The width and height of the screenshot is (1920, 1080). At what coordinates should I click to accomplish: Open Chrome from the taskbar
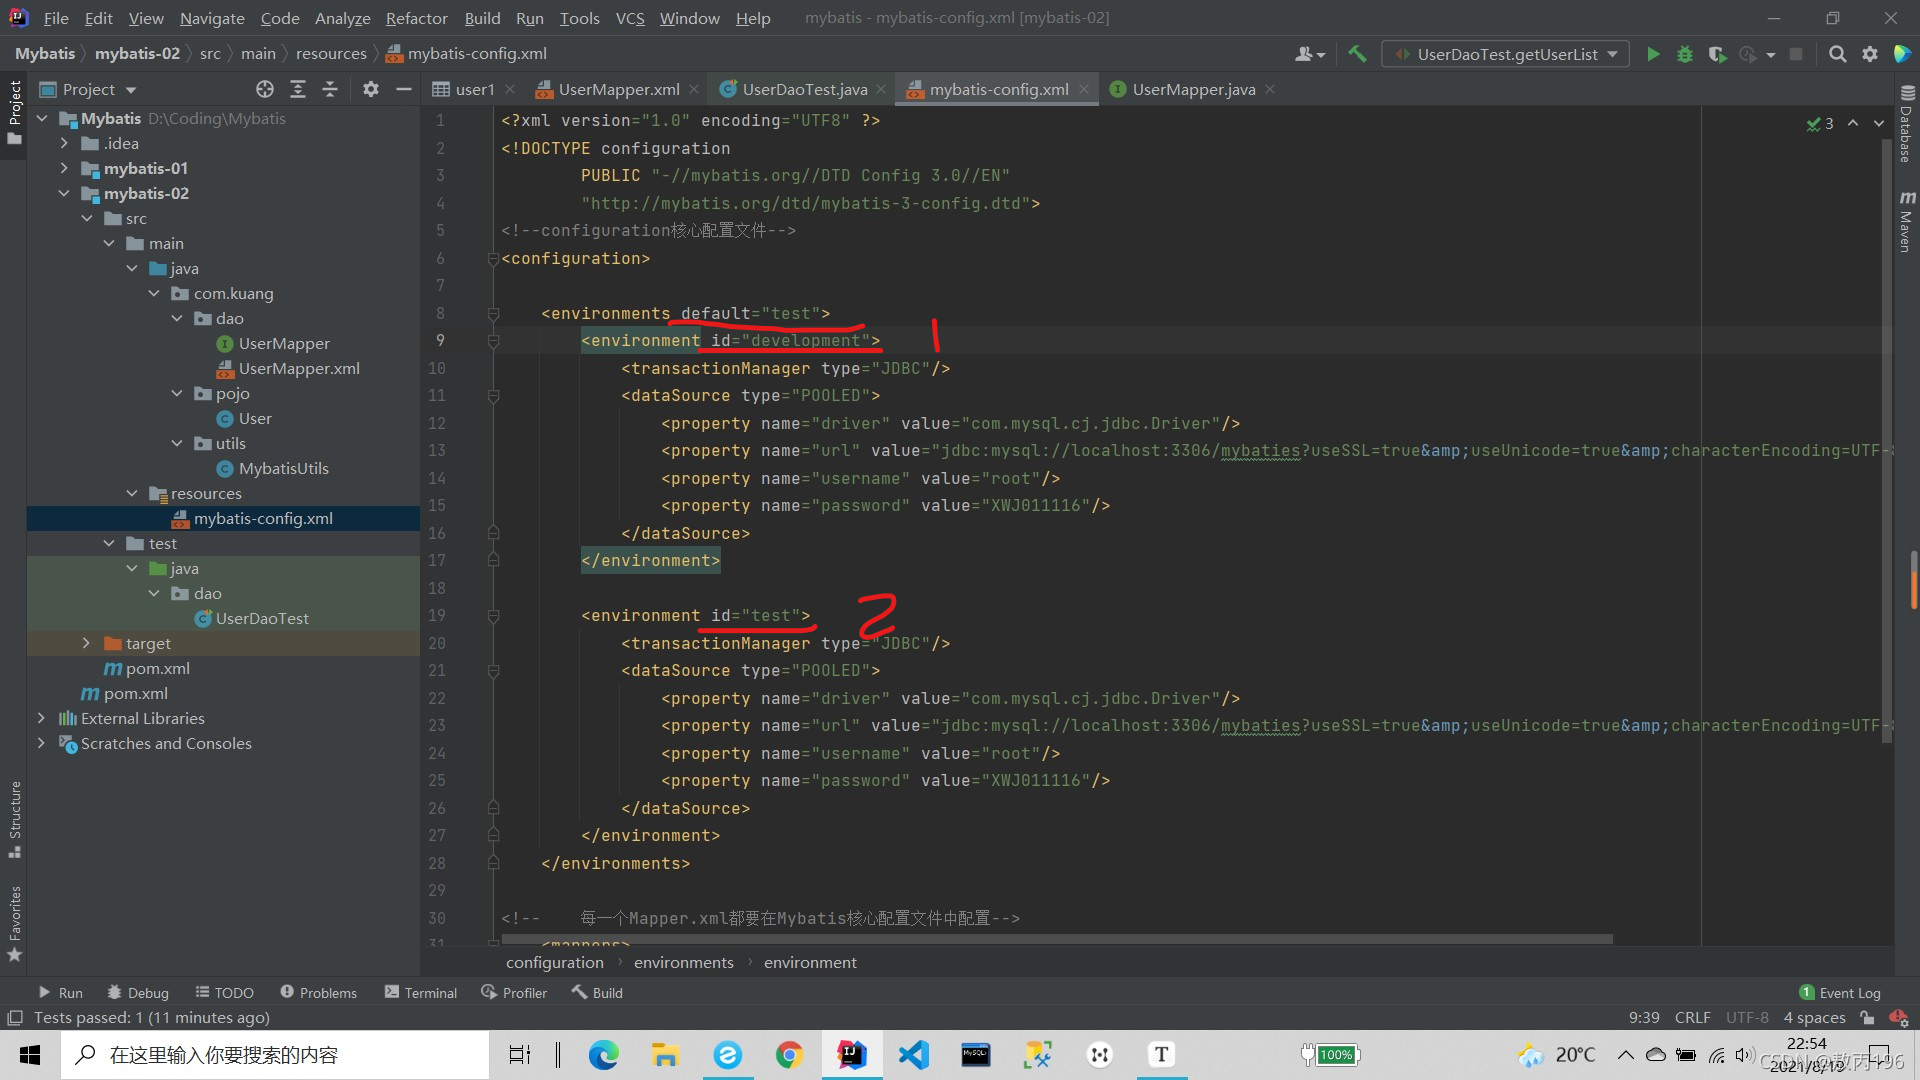pyautogui.click(x=790, y=1055)
